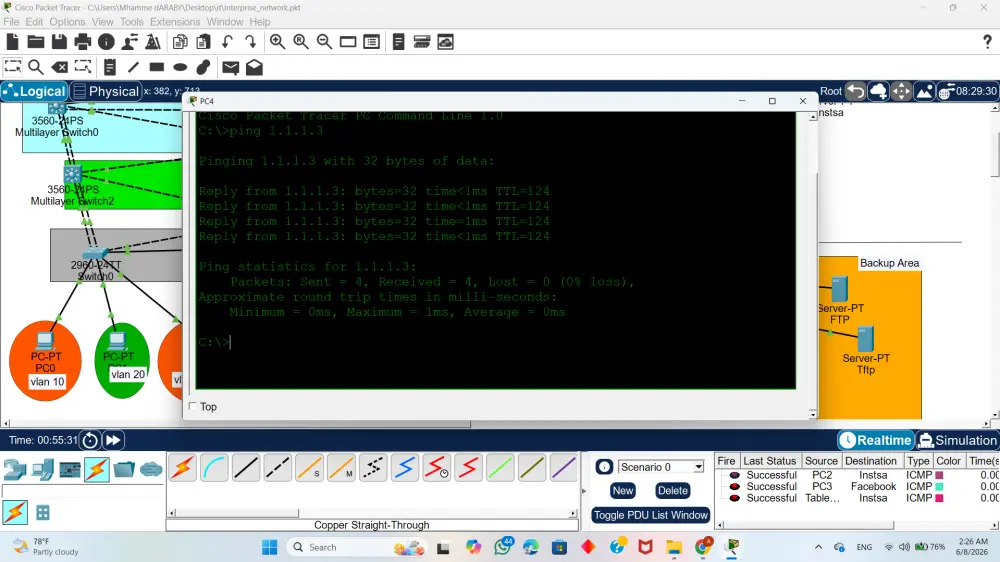Reset workspace zoom
The image size is (1000, 562).
click(x=301, y=42)
